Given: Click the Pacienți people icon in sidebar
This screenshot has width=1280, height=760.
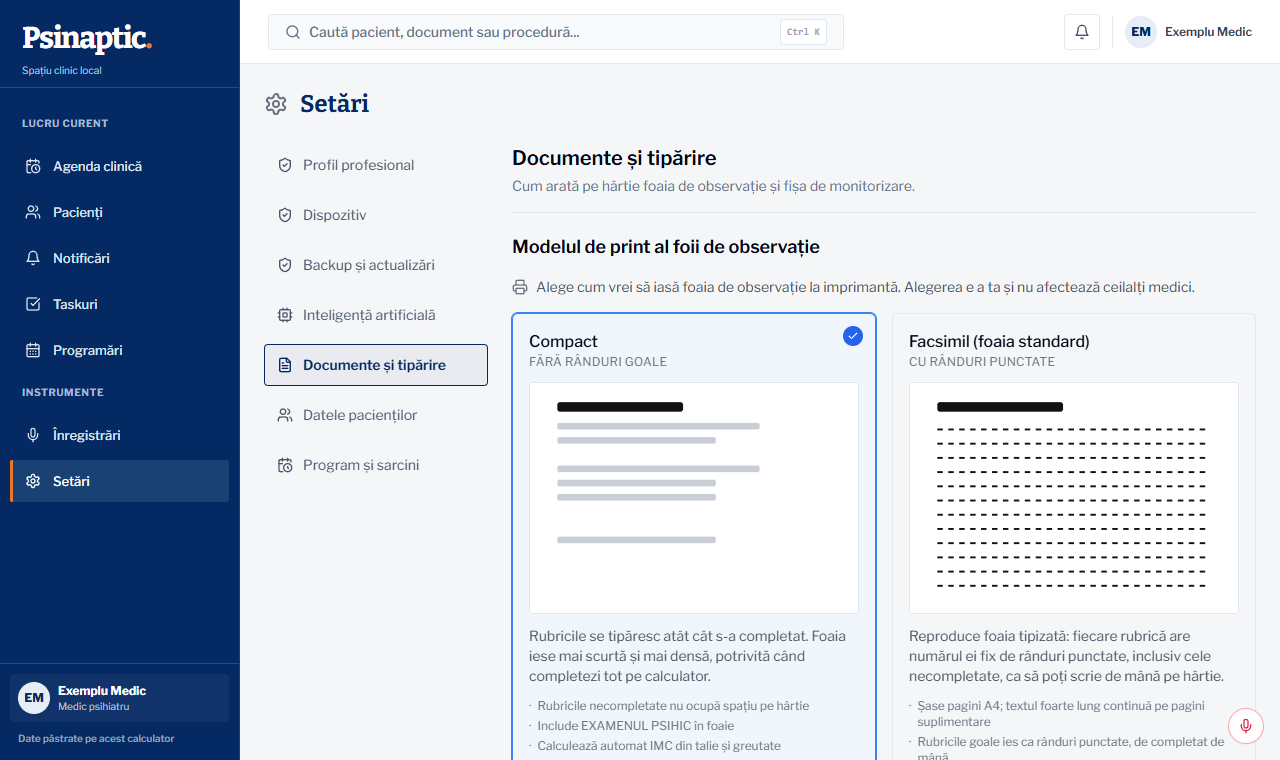Looking at the screenshot, I should pyautogui.click(x=33, y=212).
